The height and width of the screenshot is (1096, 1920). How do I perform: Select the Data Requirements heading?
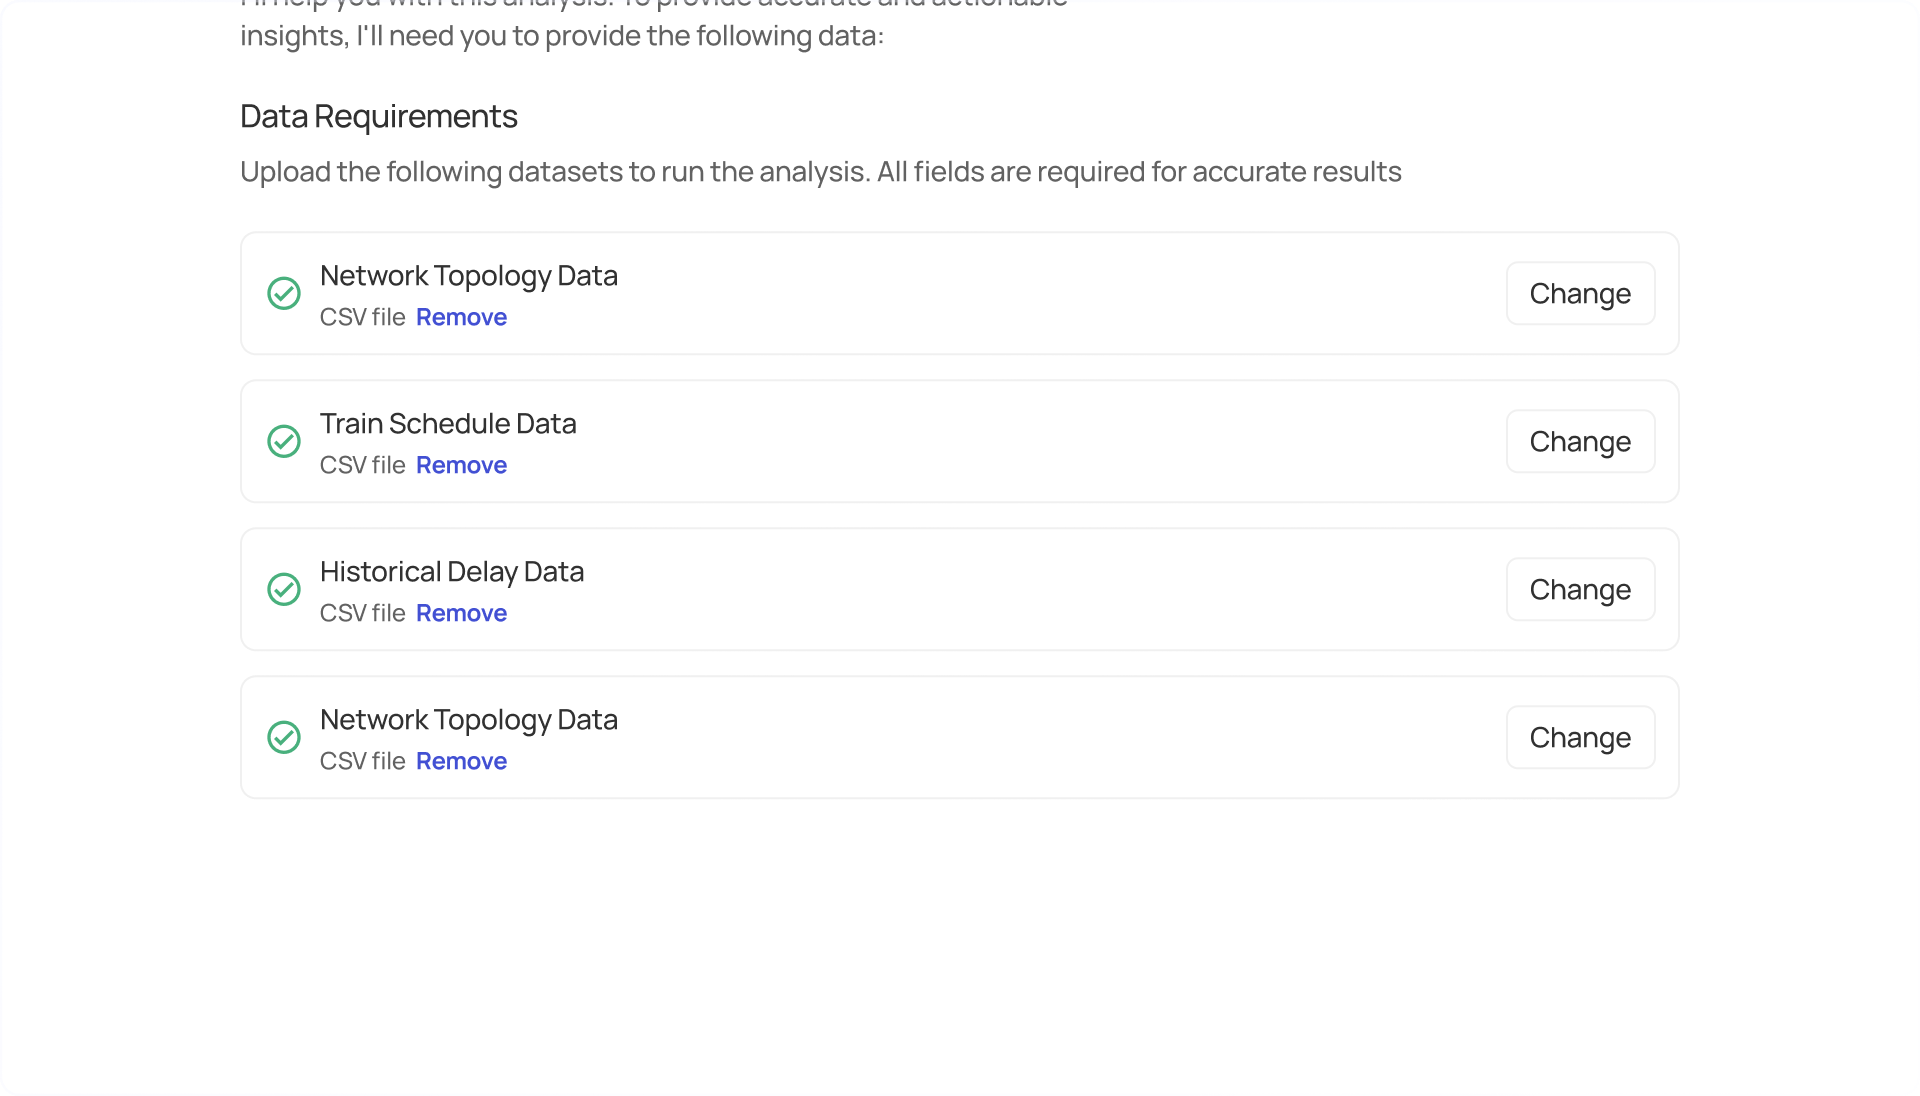(378, 116)
